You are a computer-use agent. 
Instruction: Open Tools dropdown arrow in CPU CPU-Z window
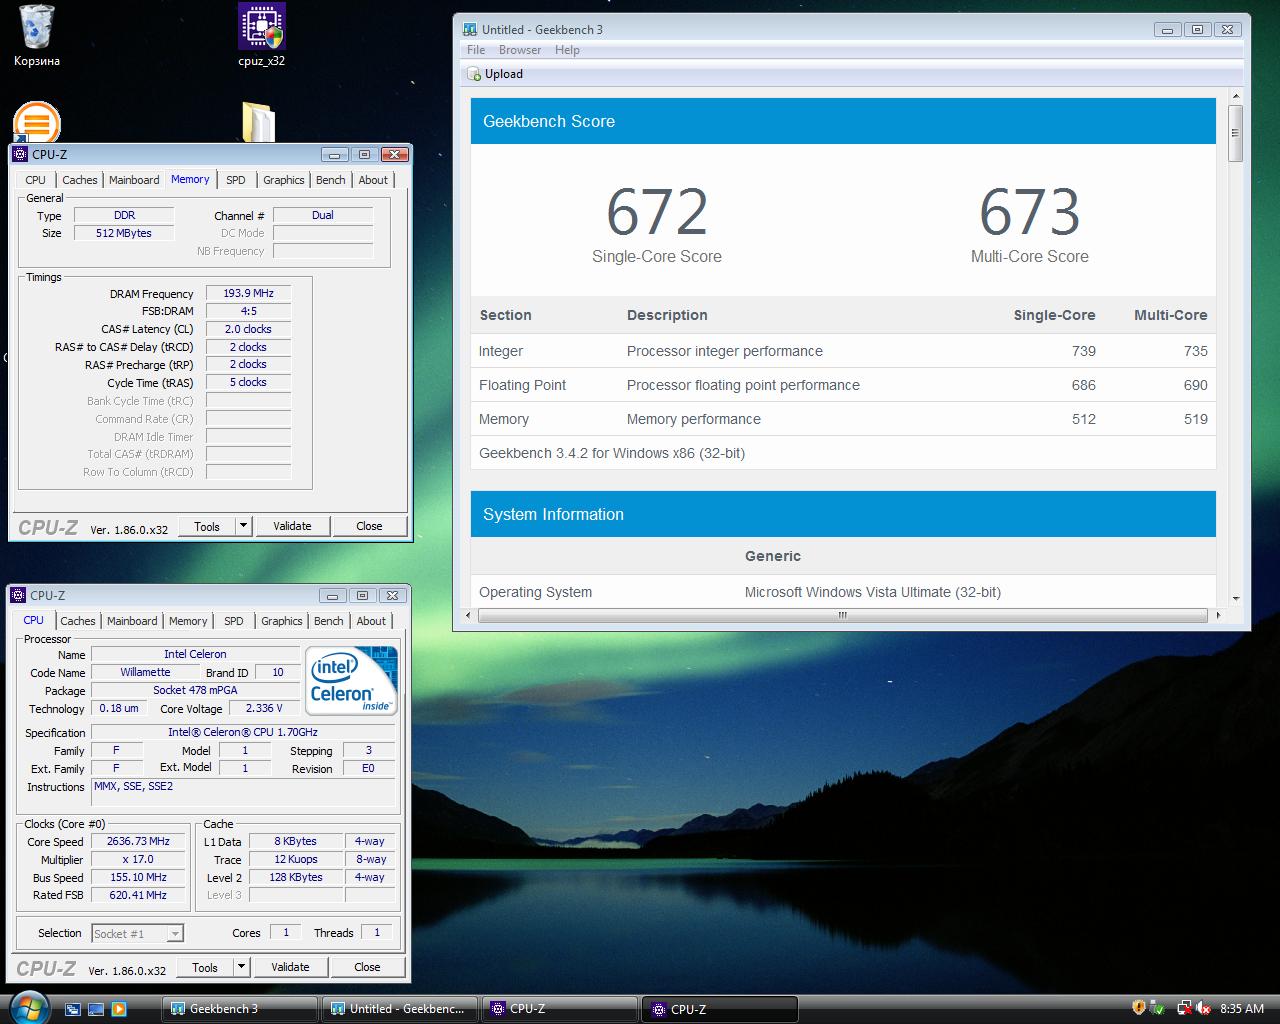[241, 967]
